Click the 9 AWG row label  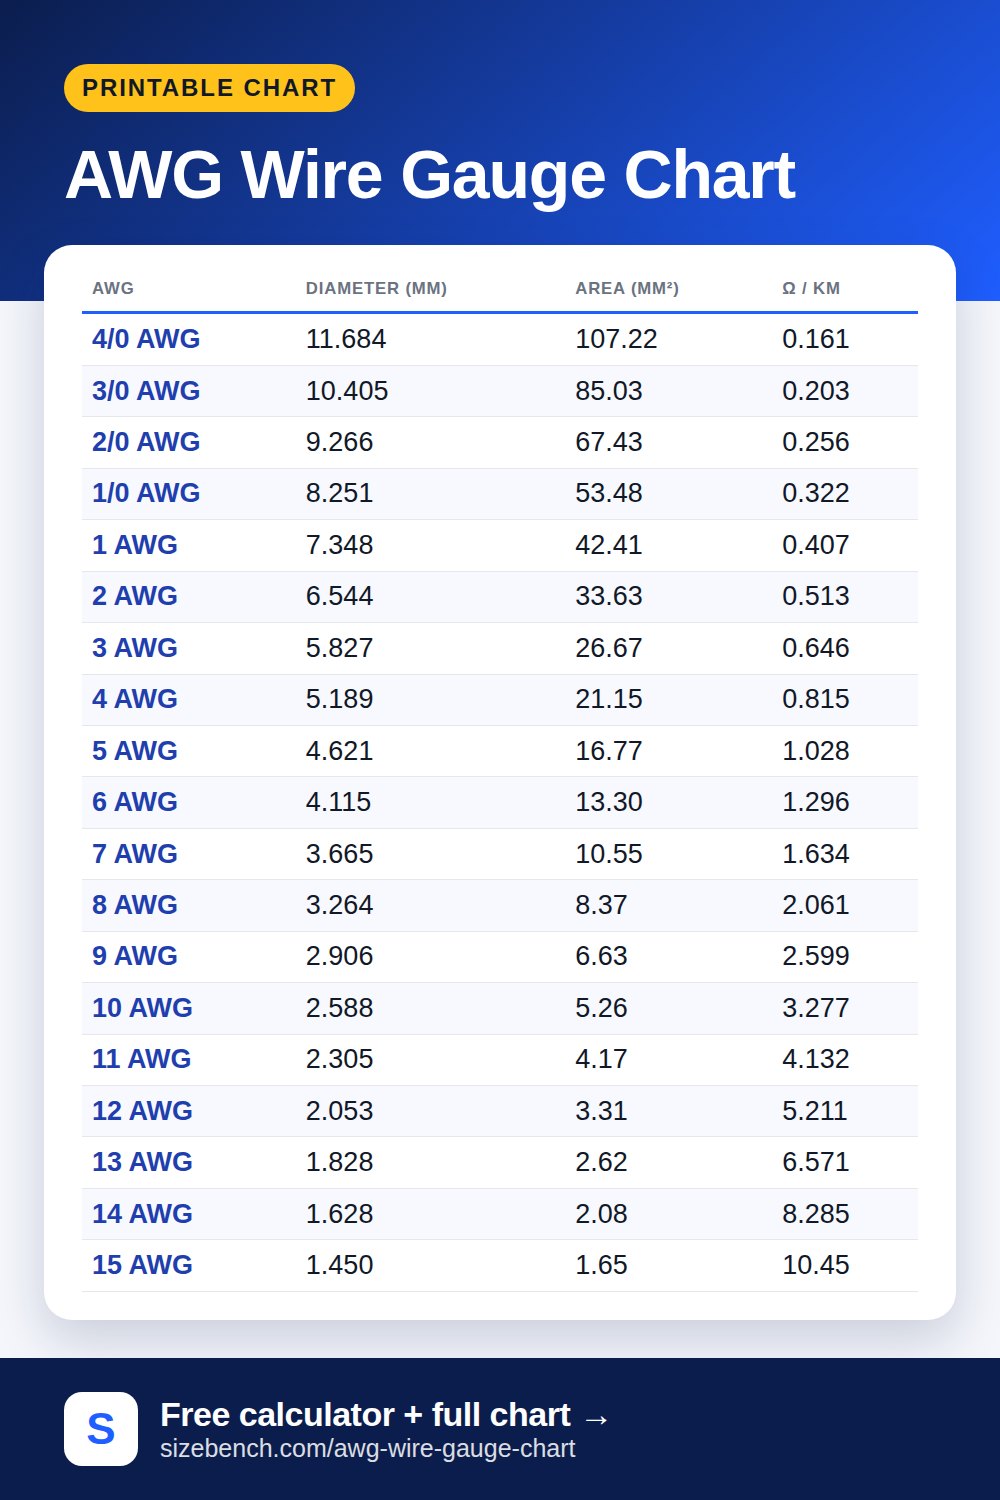[x=135, y=956]
